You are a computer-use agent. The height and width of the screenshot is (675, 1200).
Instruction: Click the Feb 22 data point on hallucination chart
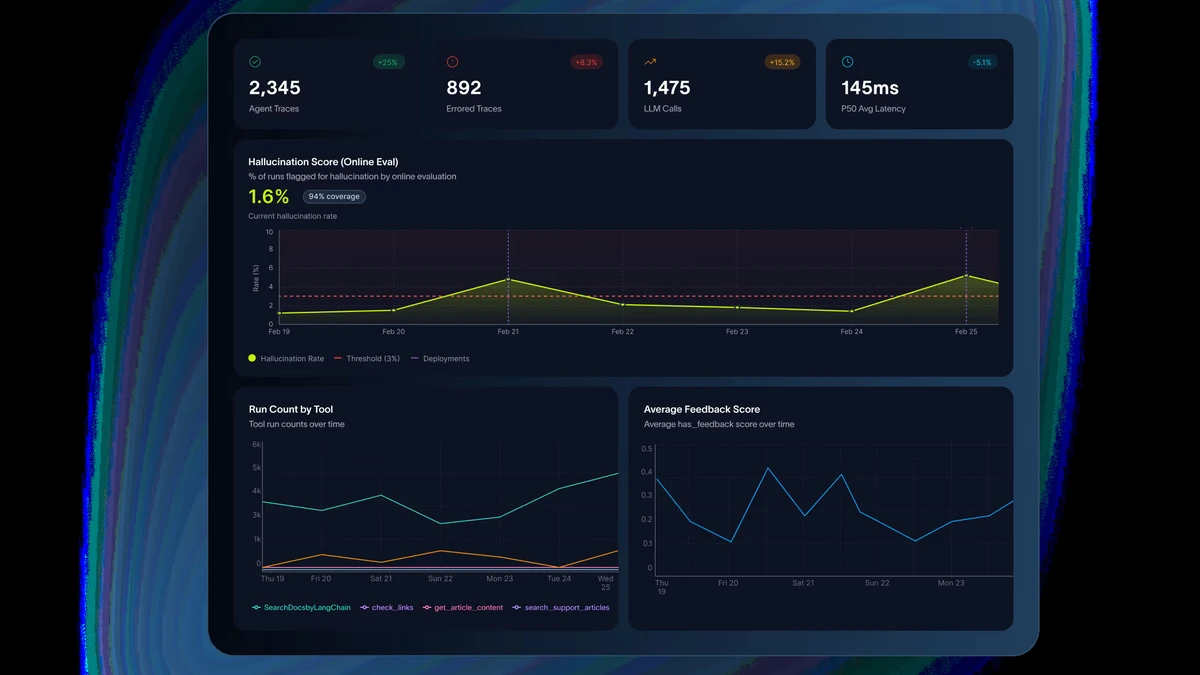point(622,304)
